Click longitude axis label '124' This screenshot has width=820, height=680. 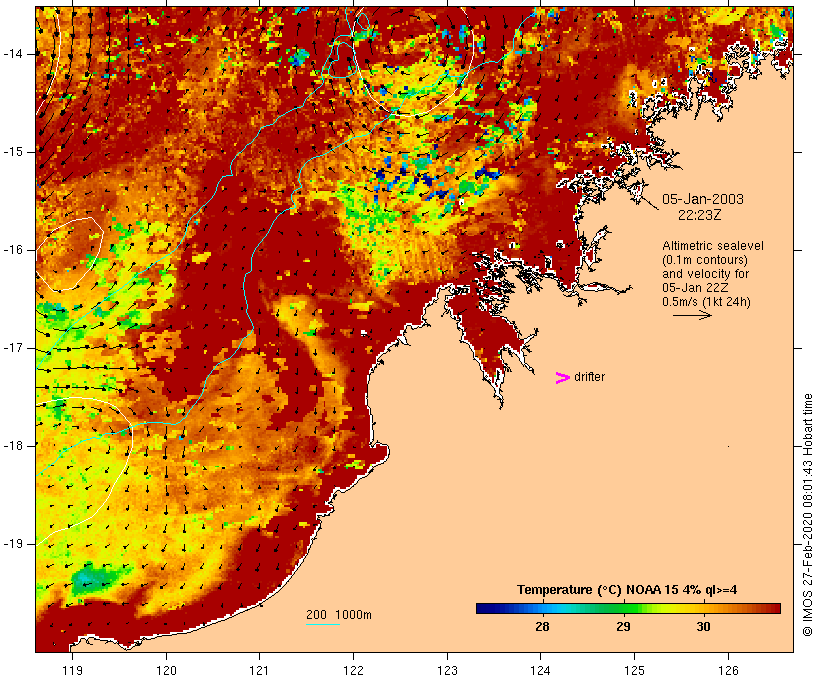(541, 671)
